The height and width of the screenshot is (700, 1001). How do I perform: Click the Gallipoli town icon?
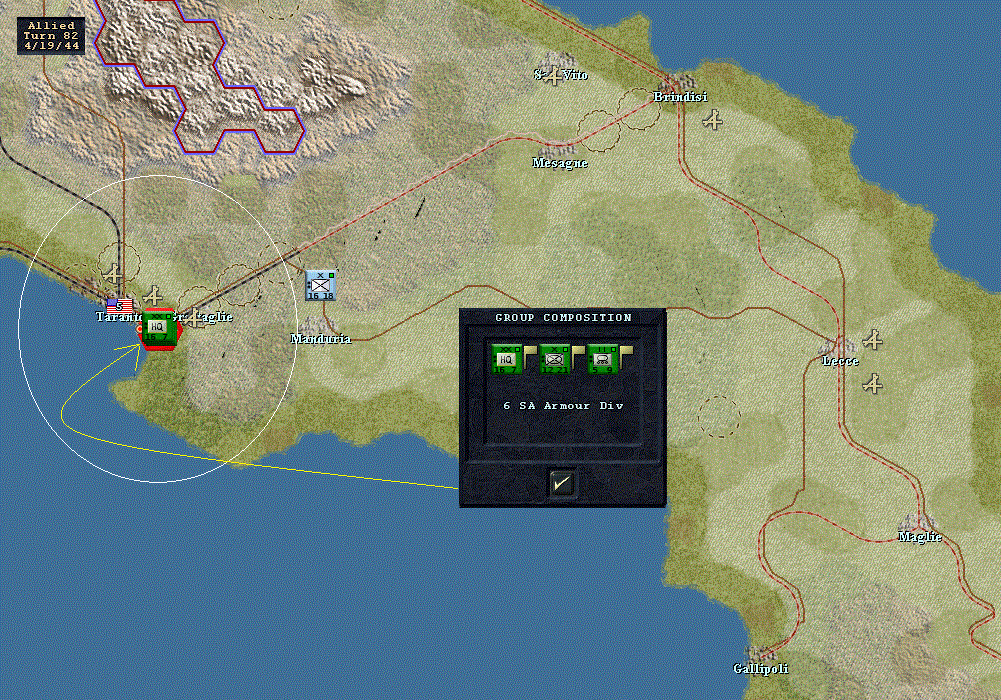(x=760, y=654)
